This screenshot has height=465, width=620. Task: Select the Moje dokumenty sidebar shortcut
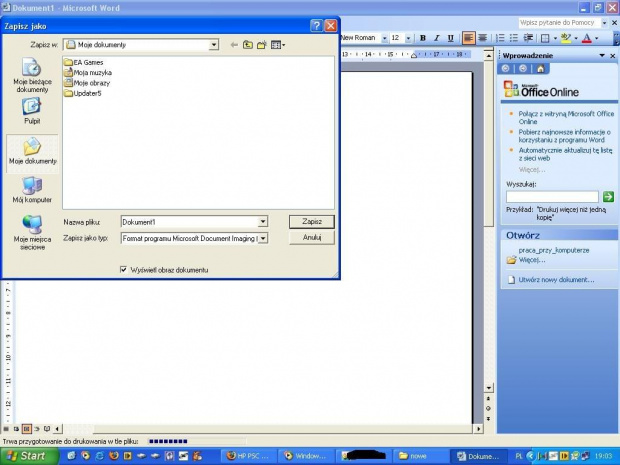tap(32, 151)
